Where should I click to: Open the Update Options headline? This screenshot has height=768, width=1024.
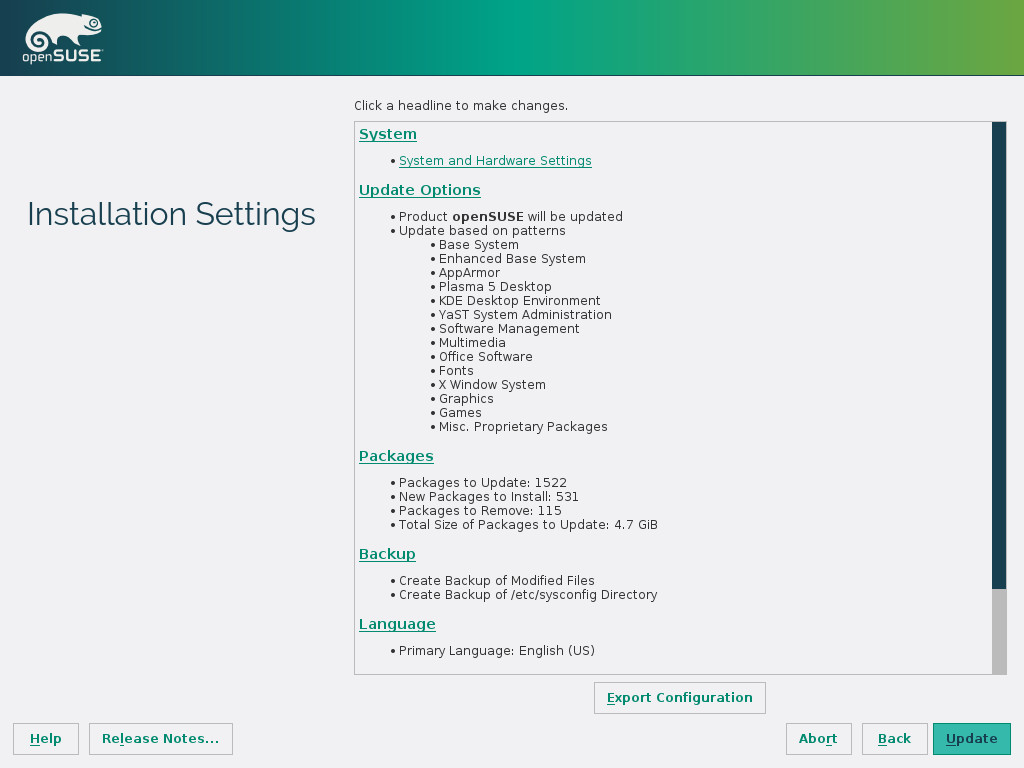click(419, 190)
